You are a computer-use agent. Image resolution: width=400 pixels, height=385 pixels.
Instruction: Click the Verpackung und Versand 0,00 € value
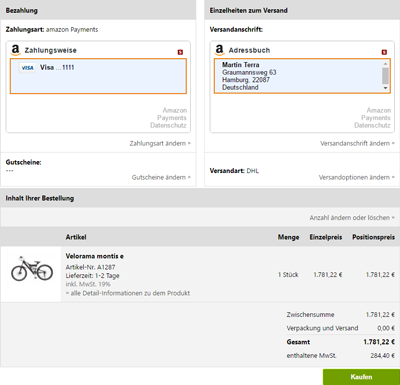tap(386, 328)
